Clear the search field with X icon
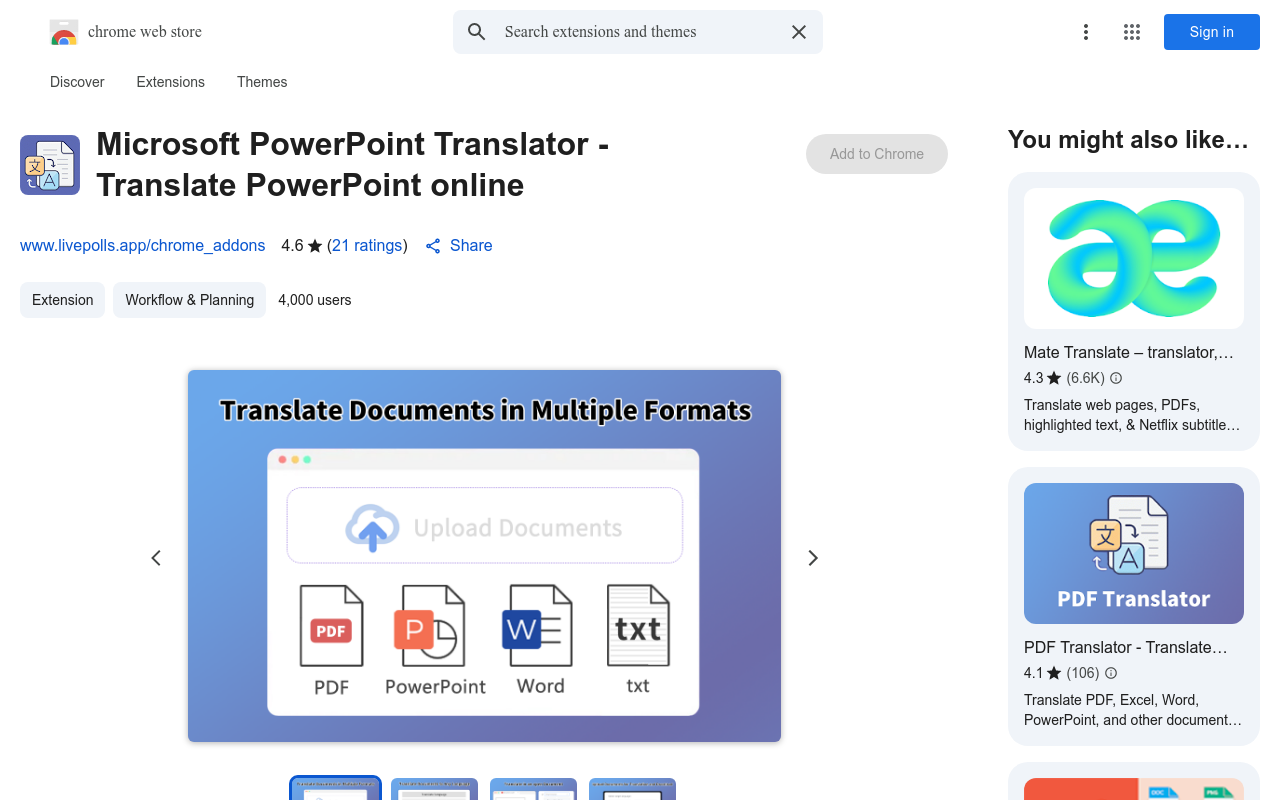The image size is (1280, 800). tap(799, 32)
